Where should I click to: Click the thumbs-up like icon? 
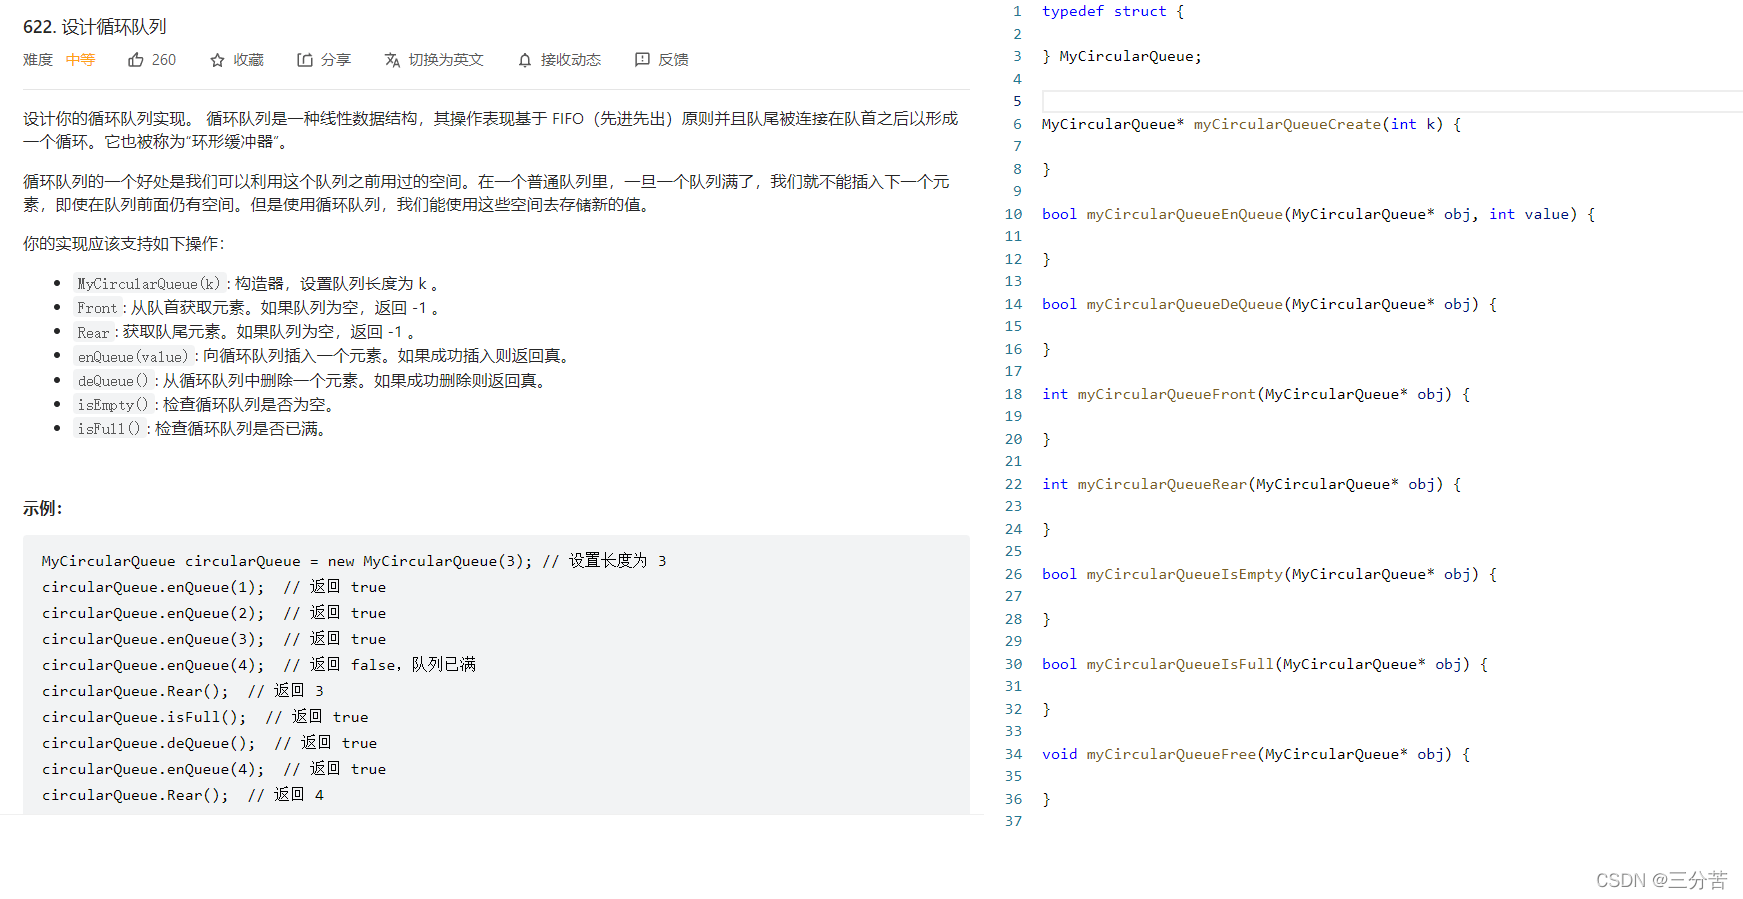pos(136,60)
